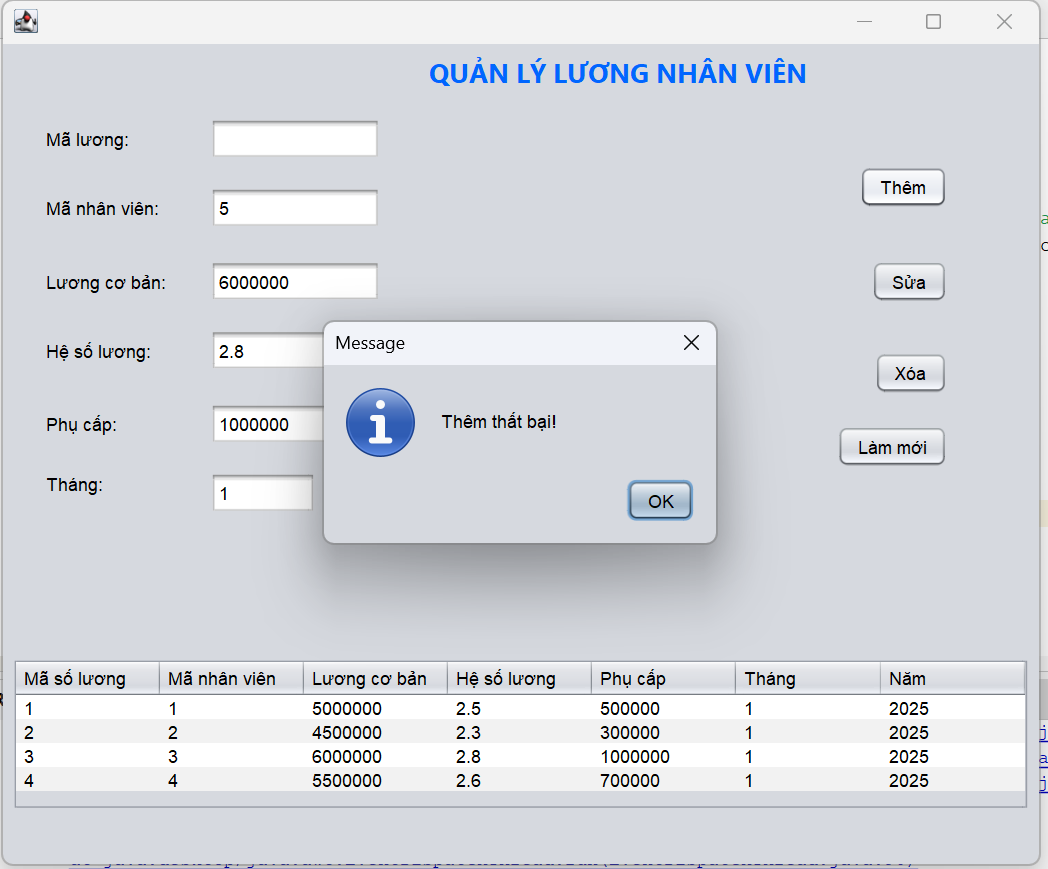Click the Mã nhân viên text field
The width and height of the screenshot is (1048, 869).
tap(295, 208)
